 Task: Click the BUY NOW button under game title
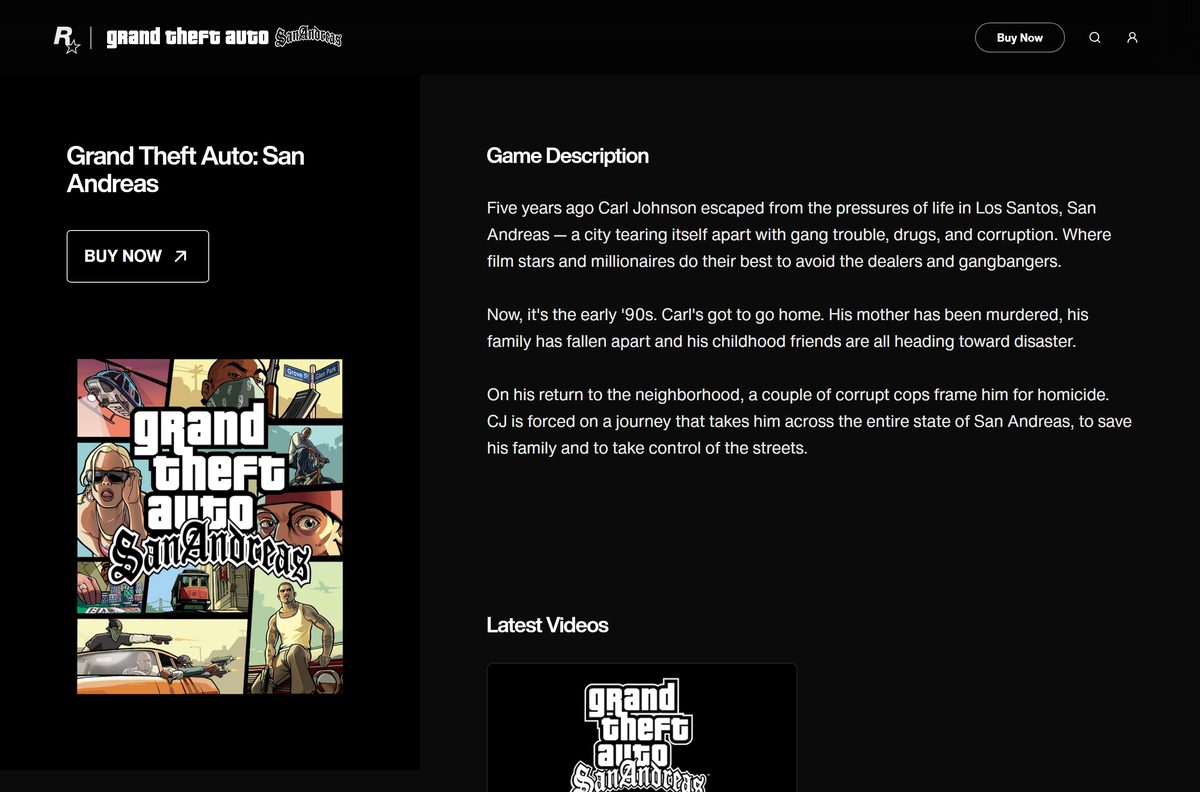(x=138, y=256)
